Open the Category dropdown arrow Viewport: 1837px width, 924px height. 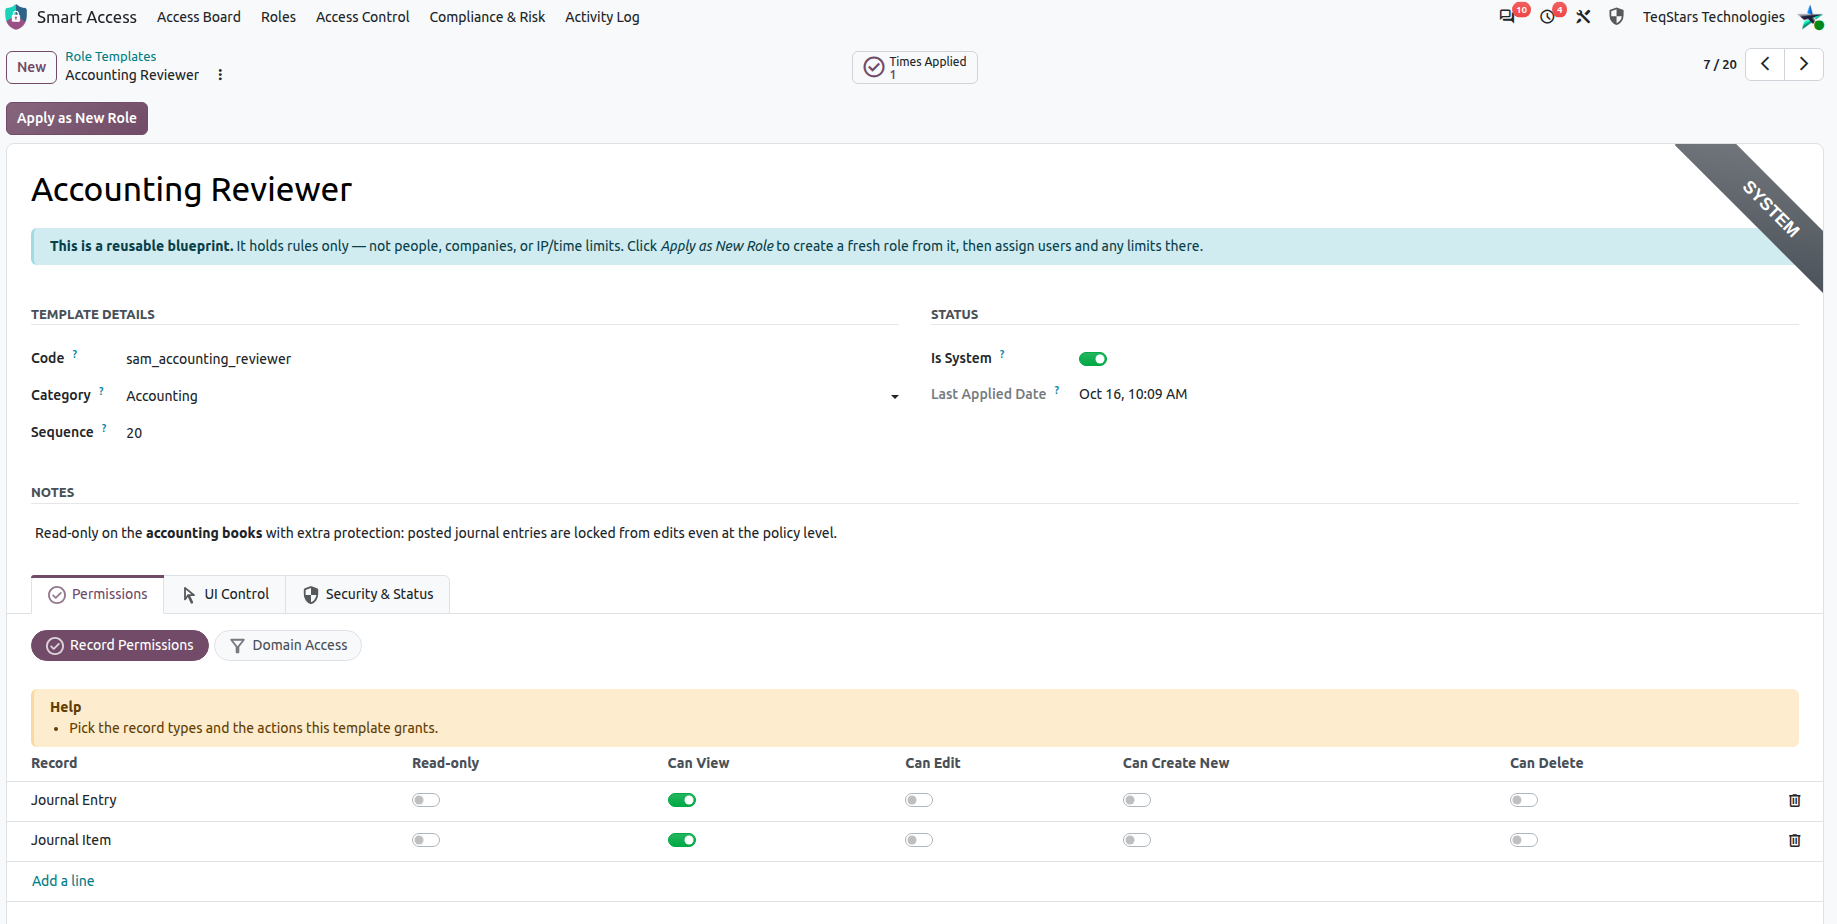[x=894, y=397]
